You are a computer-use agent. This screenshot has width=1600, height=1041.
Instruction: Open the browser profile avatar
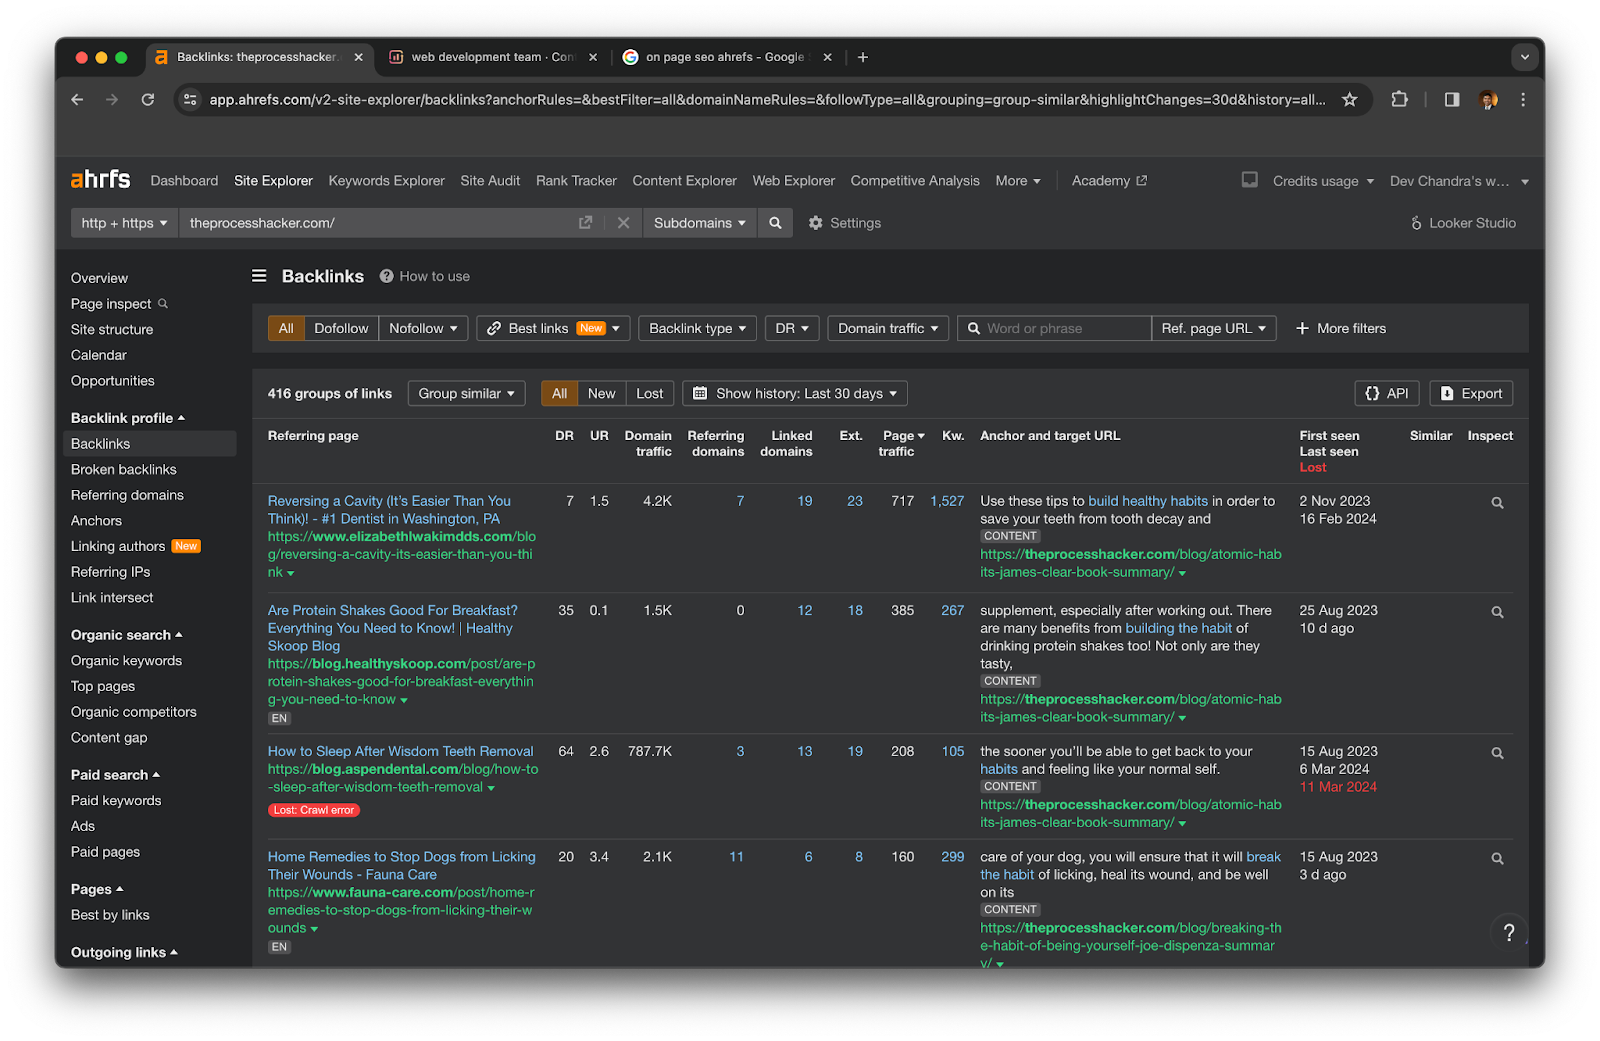coord(1488,99)
